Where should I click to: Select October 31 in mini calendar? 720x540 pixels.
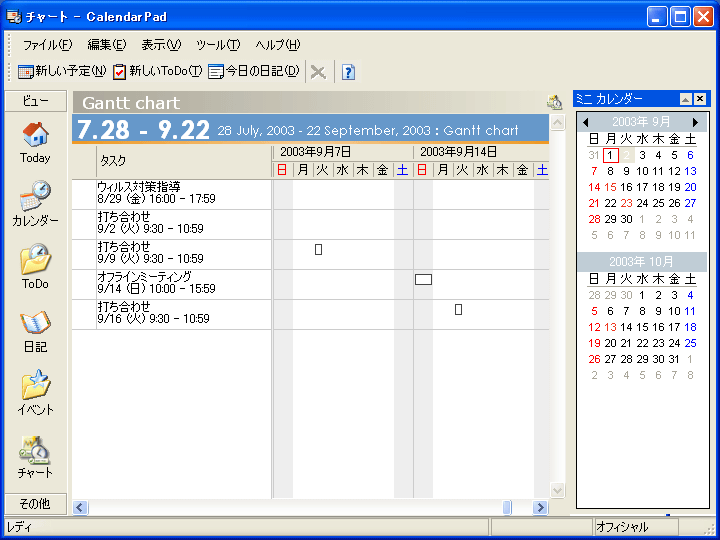(x=674, y=359)
